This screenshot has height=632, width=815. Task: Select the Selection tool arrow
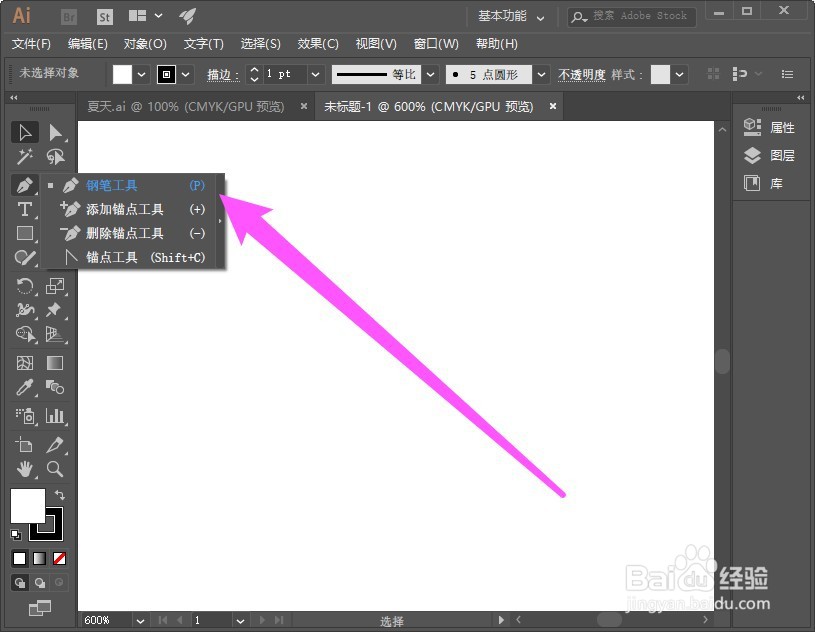click(x=24, y=133)
